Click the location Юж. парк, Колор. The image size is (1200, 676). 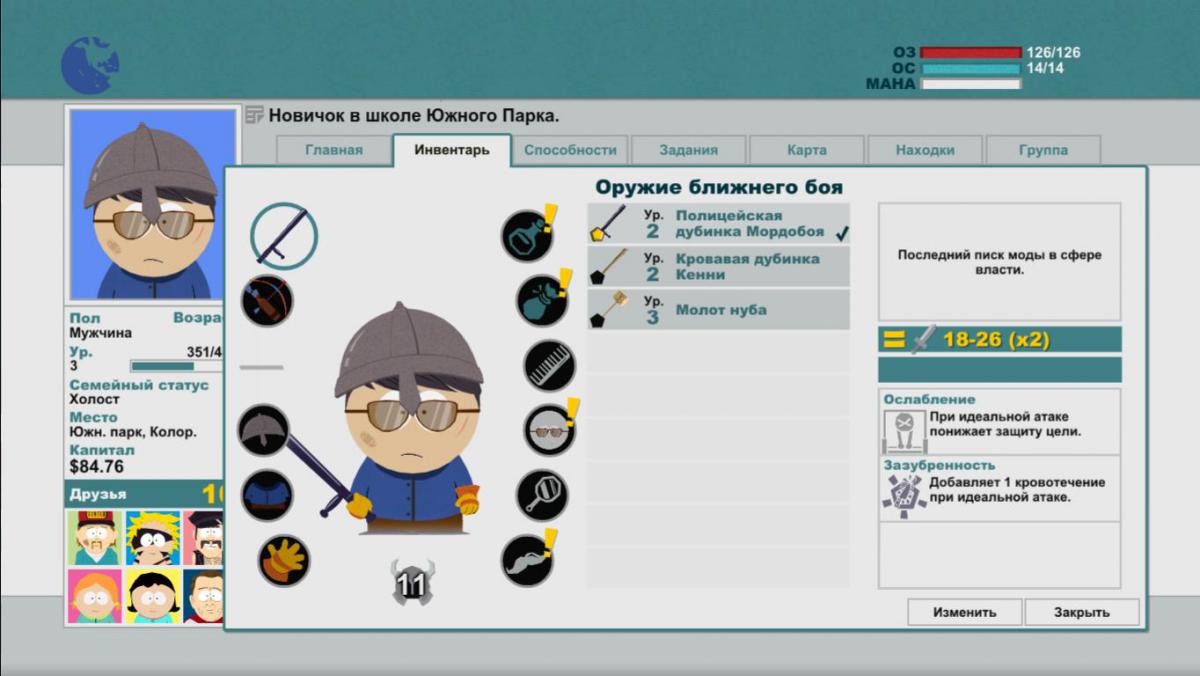133,432
